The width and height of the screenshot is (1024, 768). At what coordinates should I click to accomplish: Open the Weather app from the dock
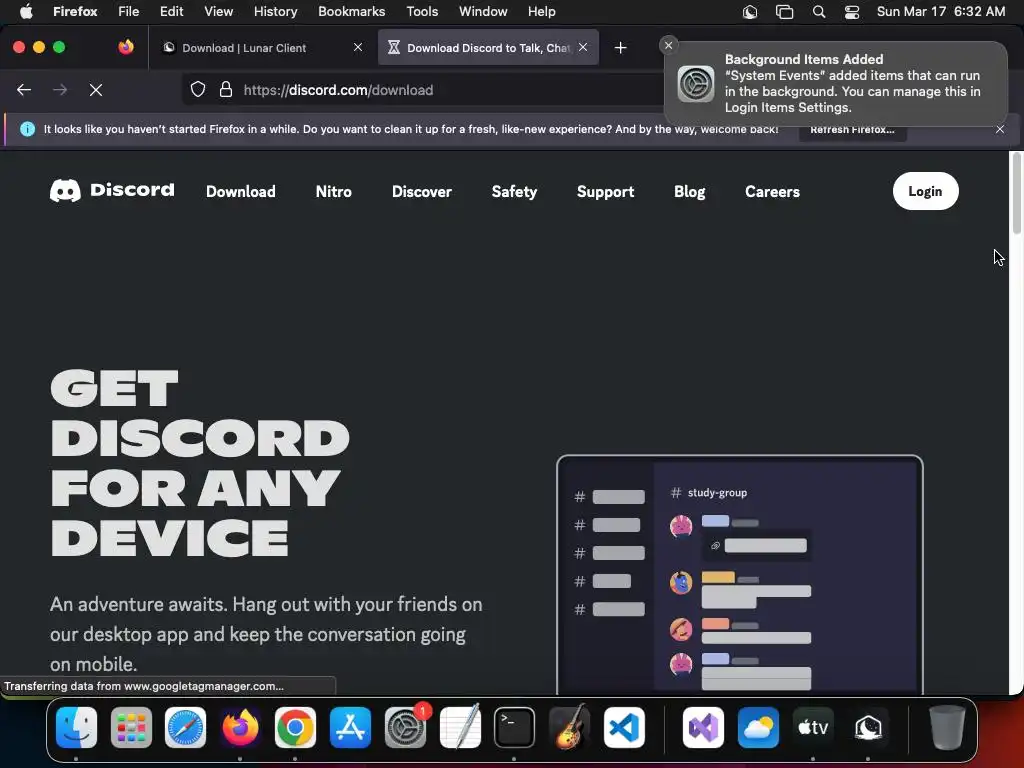click(x=758, y=728)
